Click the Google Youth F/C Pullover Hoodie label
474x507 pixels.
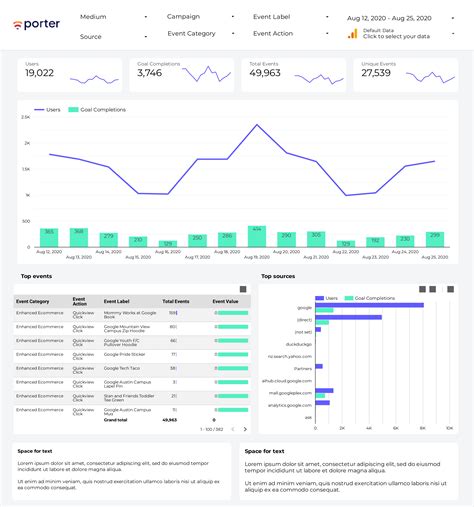pos(121,342)
